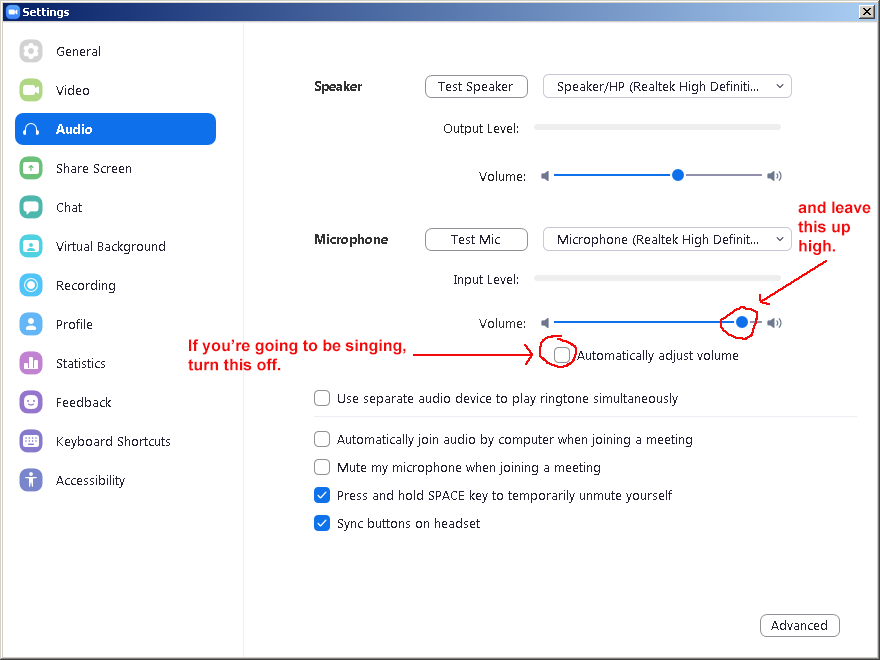Click the speaker Volume slider handle
880x660 pixels.
[x=678, y=175]
